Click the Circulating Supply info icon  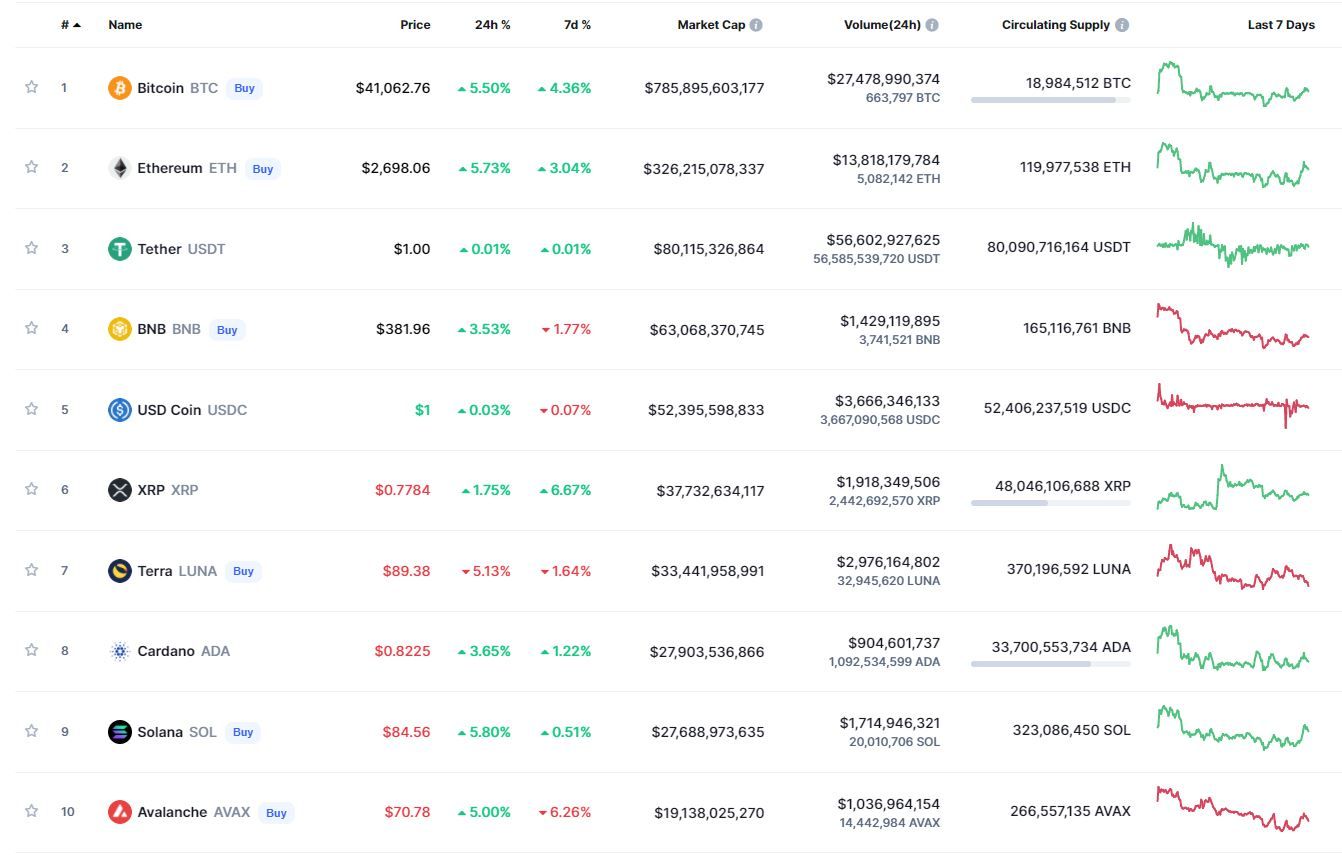[1122, 25]
